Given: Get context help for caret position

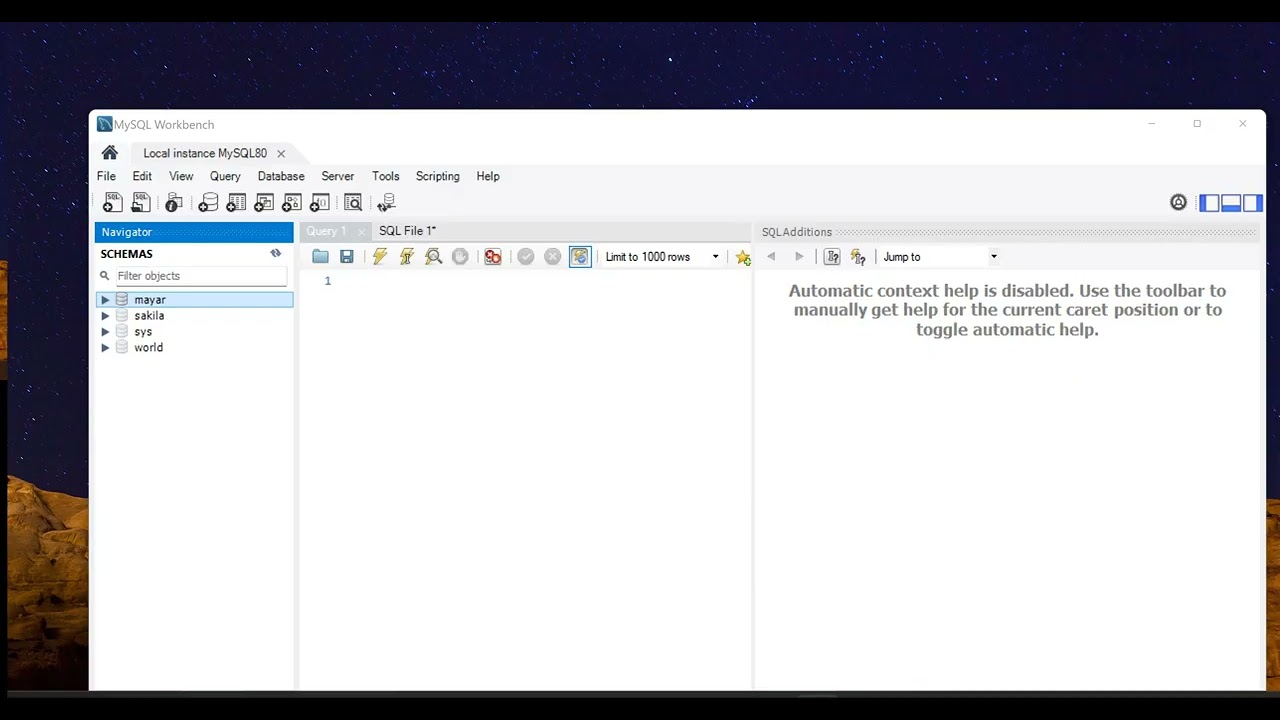Looking at the screenshot, I should point(832,257).
